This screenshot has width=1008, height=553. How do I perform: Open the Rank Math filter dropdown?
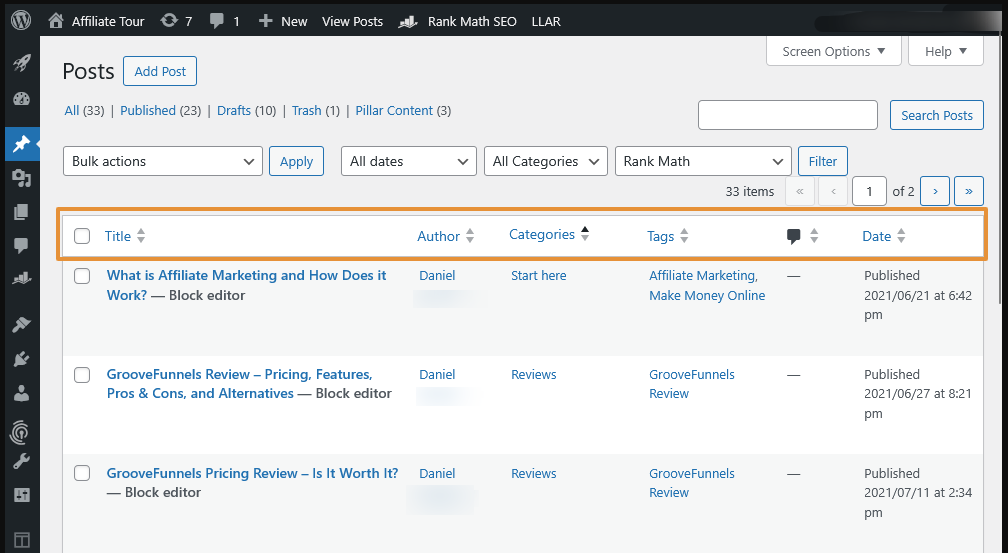coord(703,161)
